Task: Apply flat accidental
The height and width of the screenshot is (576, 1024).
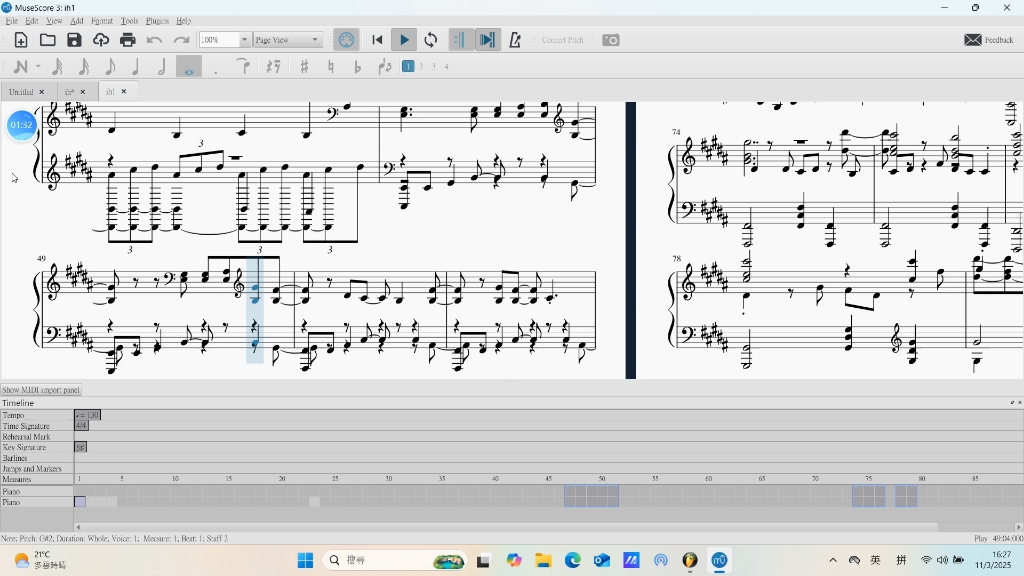Action: [x=357, y=67]
